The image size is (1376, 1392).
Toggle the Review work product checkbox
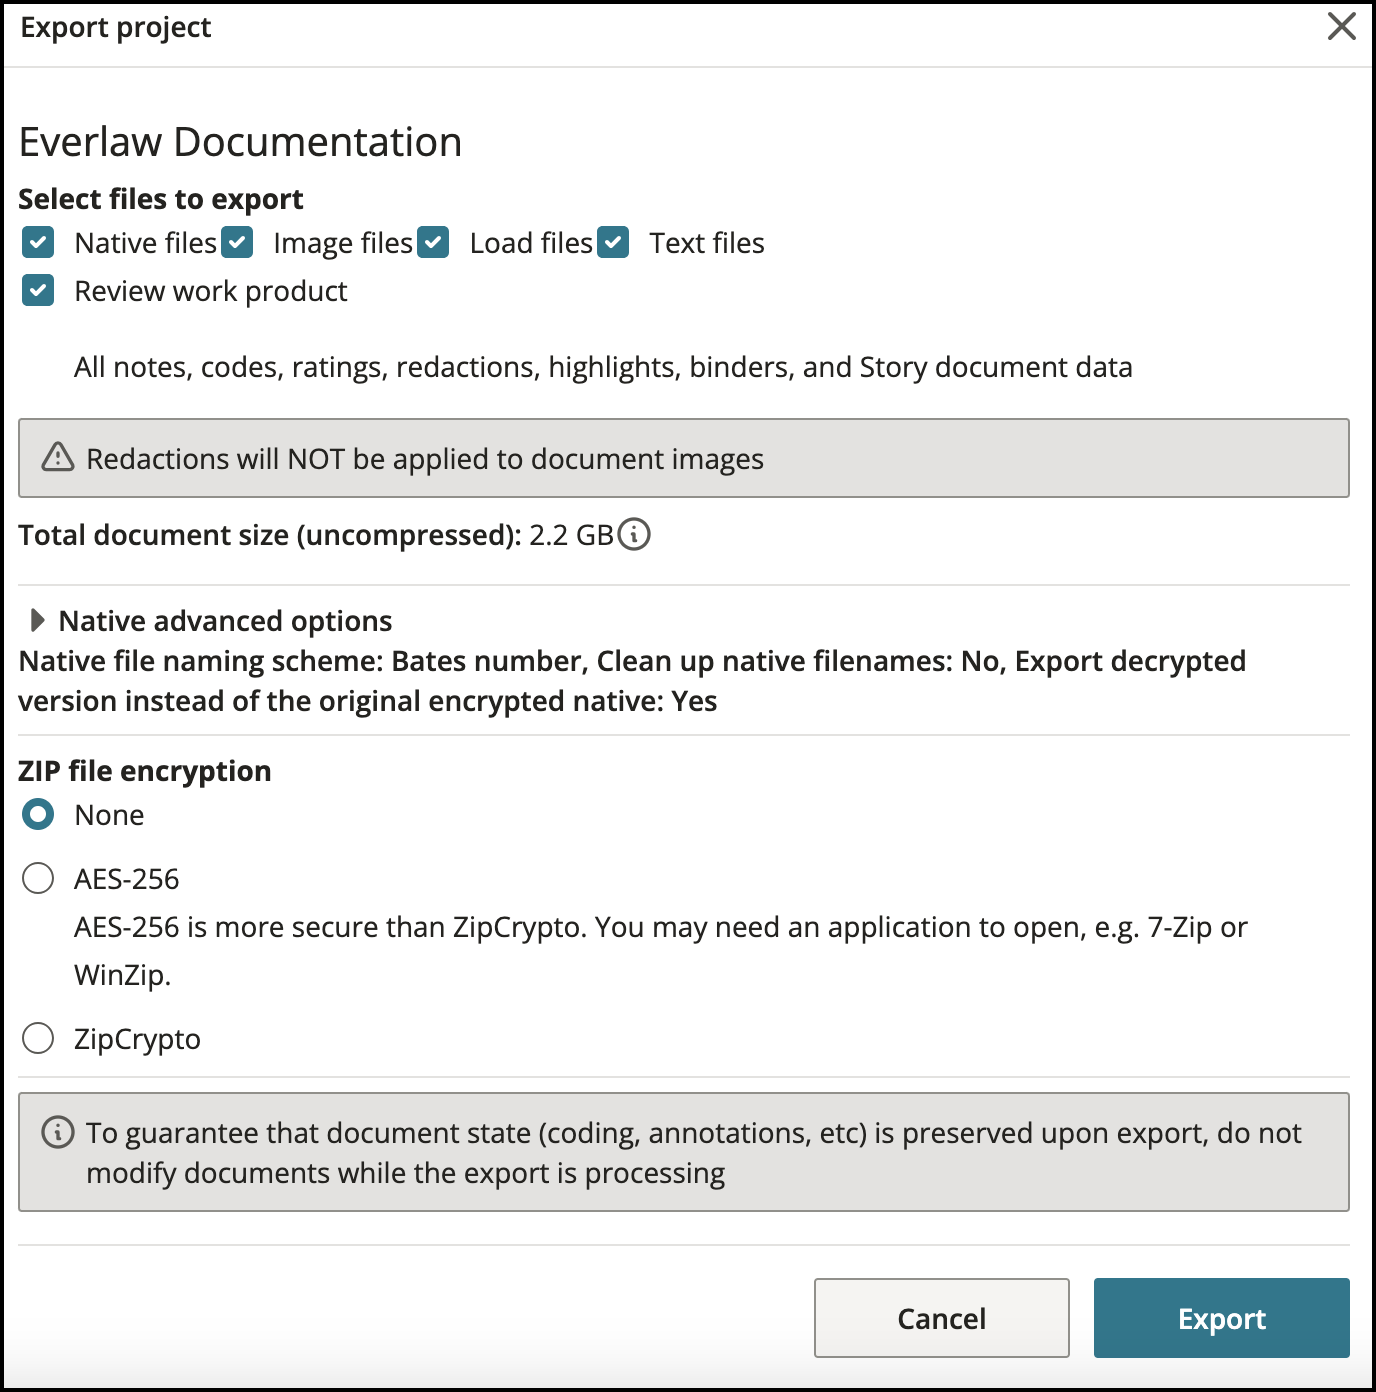pyautogui.click(x=38, y=291)
